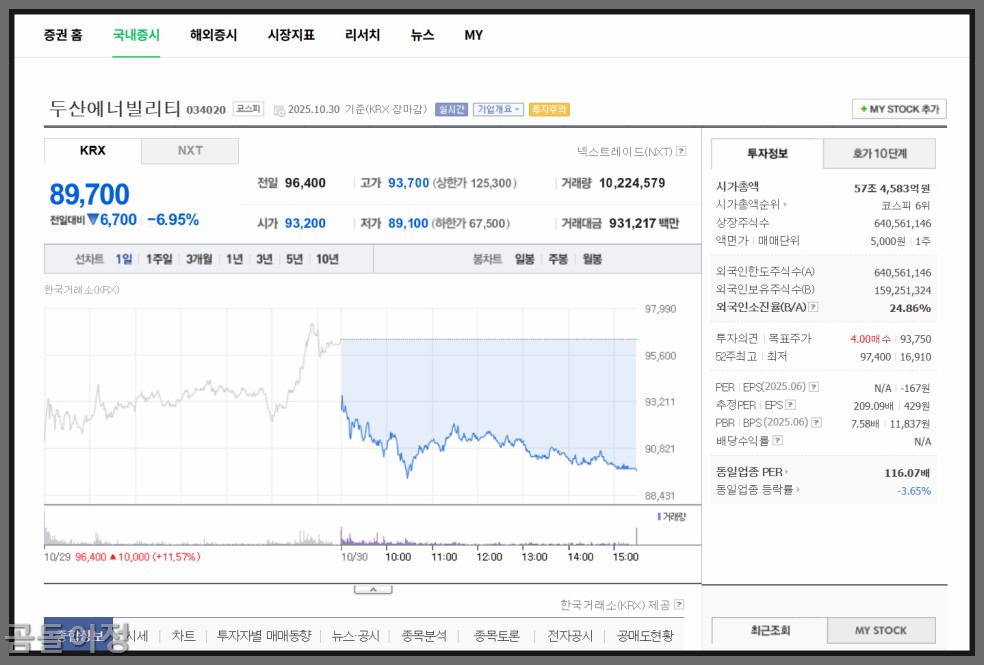The image size is (984, 665).
Task: Click the 투자주의 badge
Action: [x=549, y=110]
